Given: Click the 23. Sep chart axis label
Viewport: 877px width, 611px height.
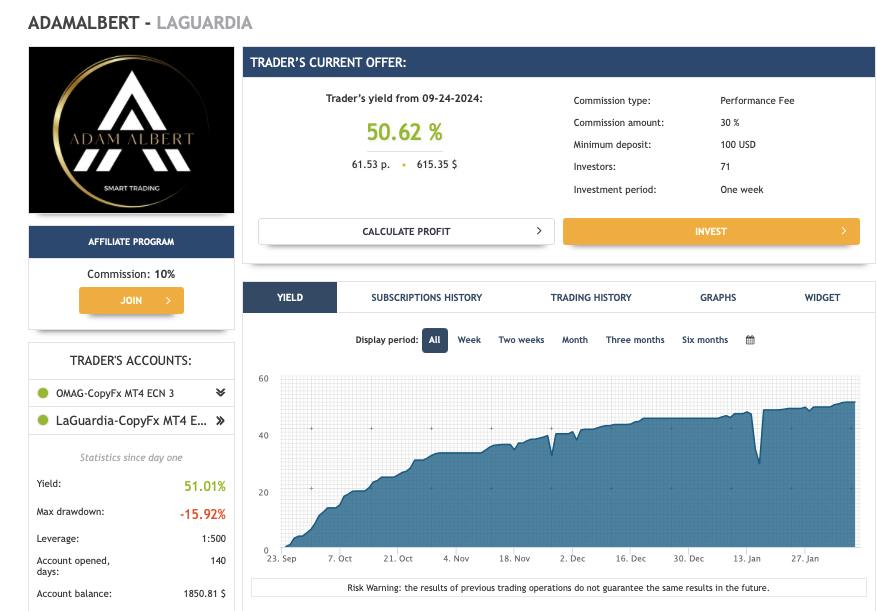Looking at the screenshot, I should coord(281,558).
